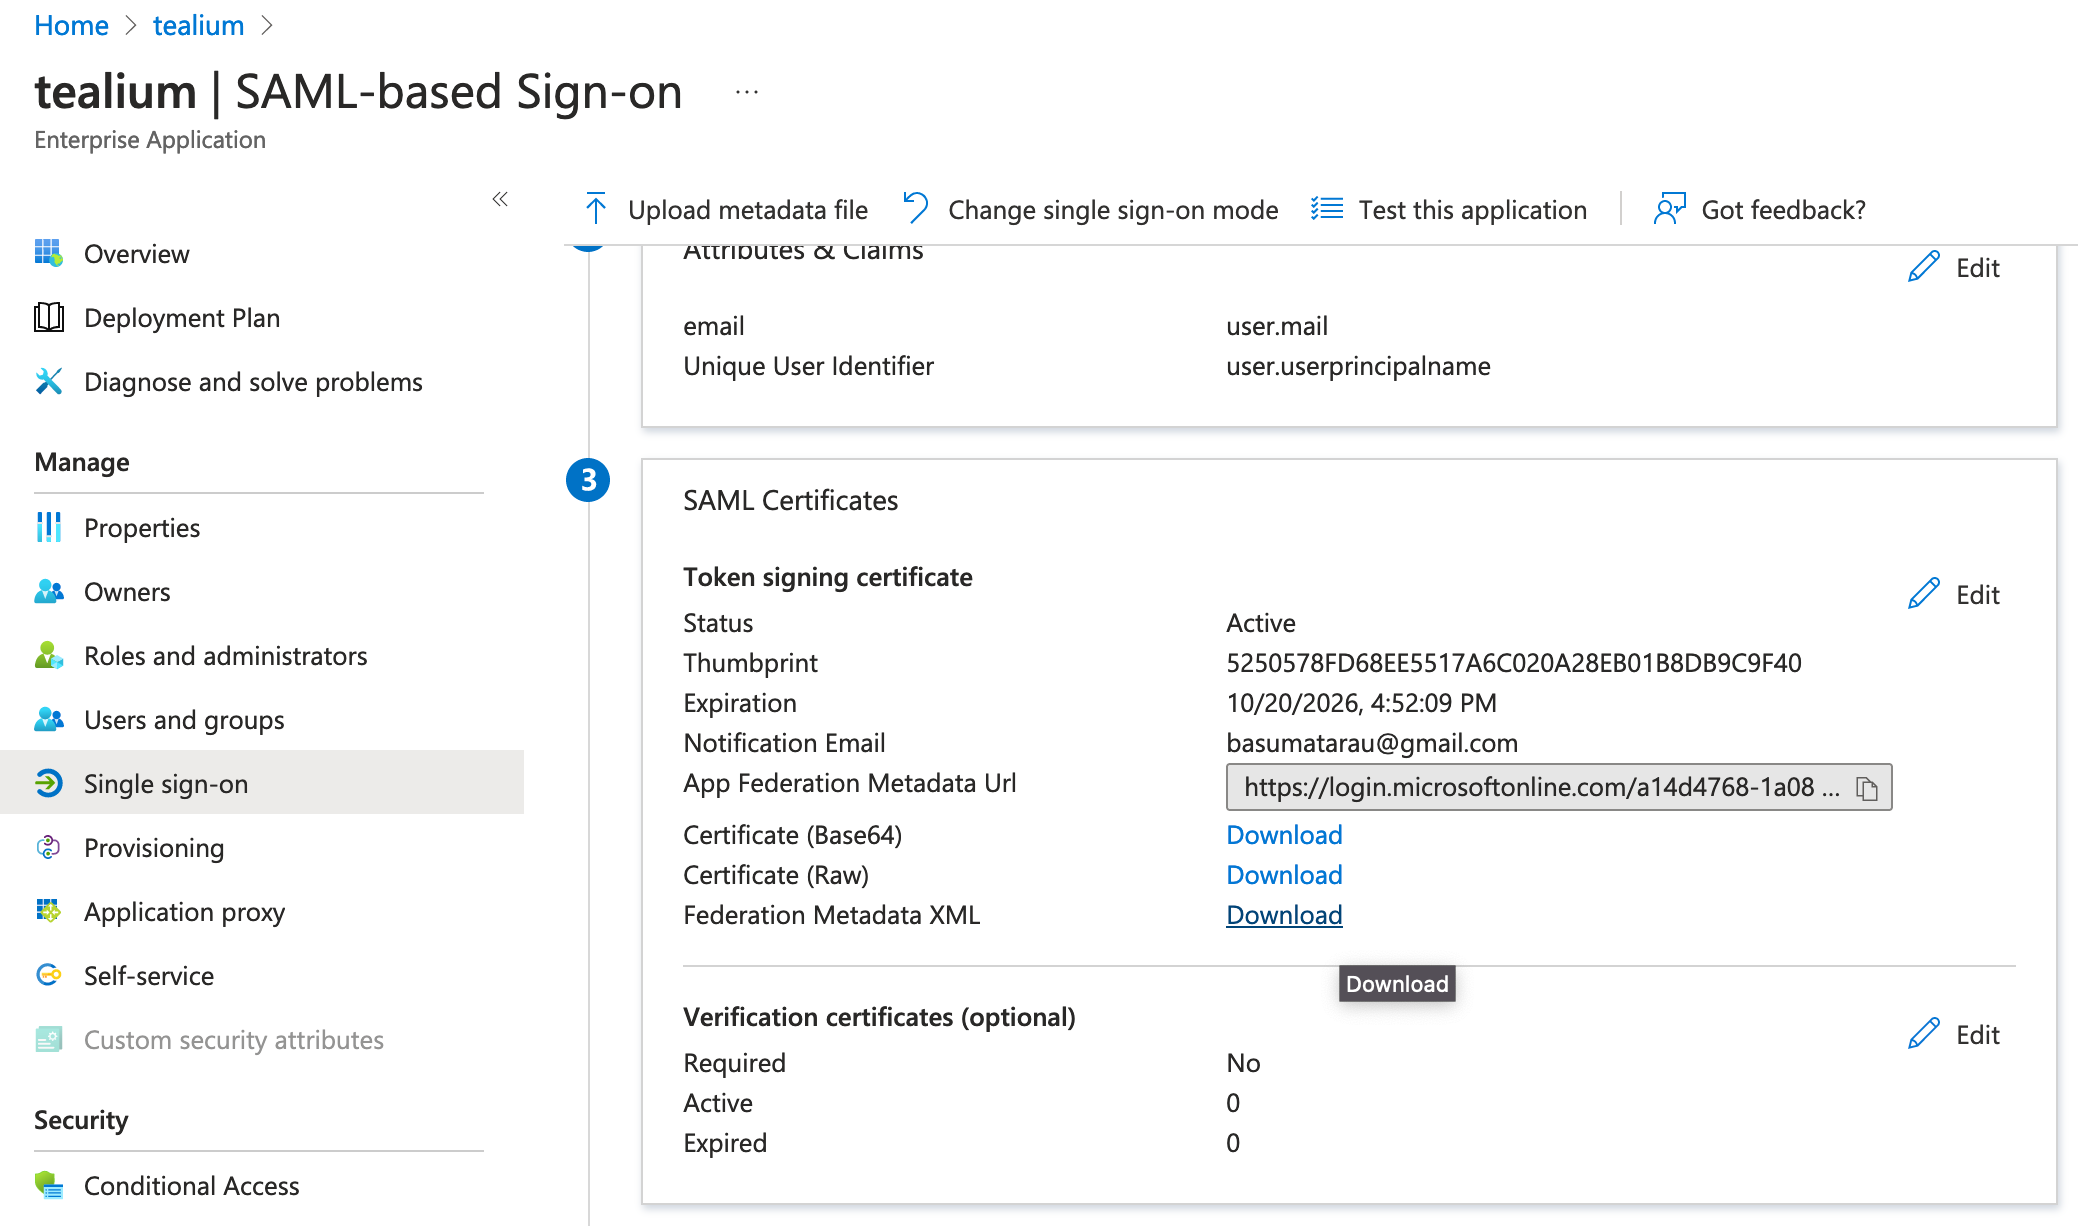Image resolution: width=2078 pixels, height=1226 pixels.
Task: Click the tealium breadcrumb link
Action: pyautogui.click(x=198, y=26)
